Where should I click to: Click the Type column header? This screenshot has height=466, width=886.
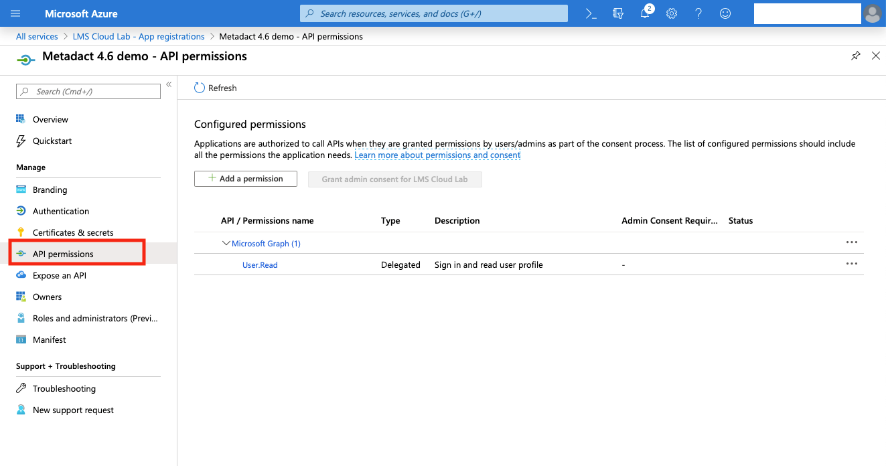390,221
